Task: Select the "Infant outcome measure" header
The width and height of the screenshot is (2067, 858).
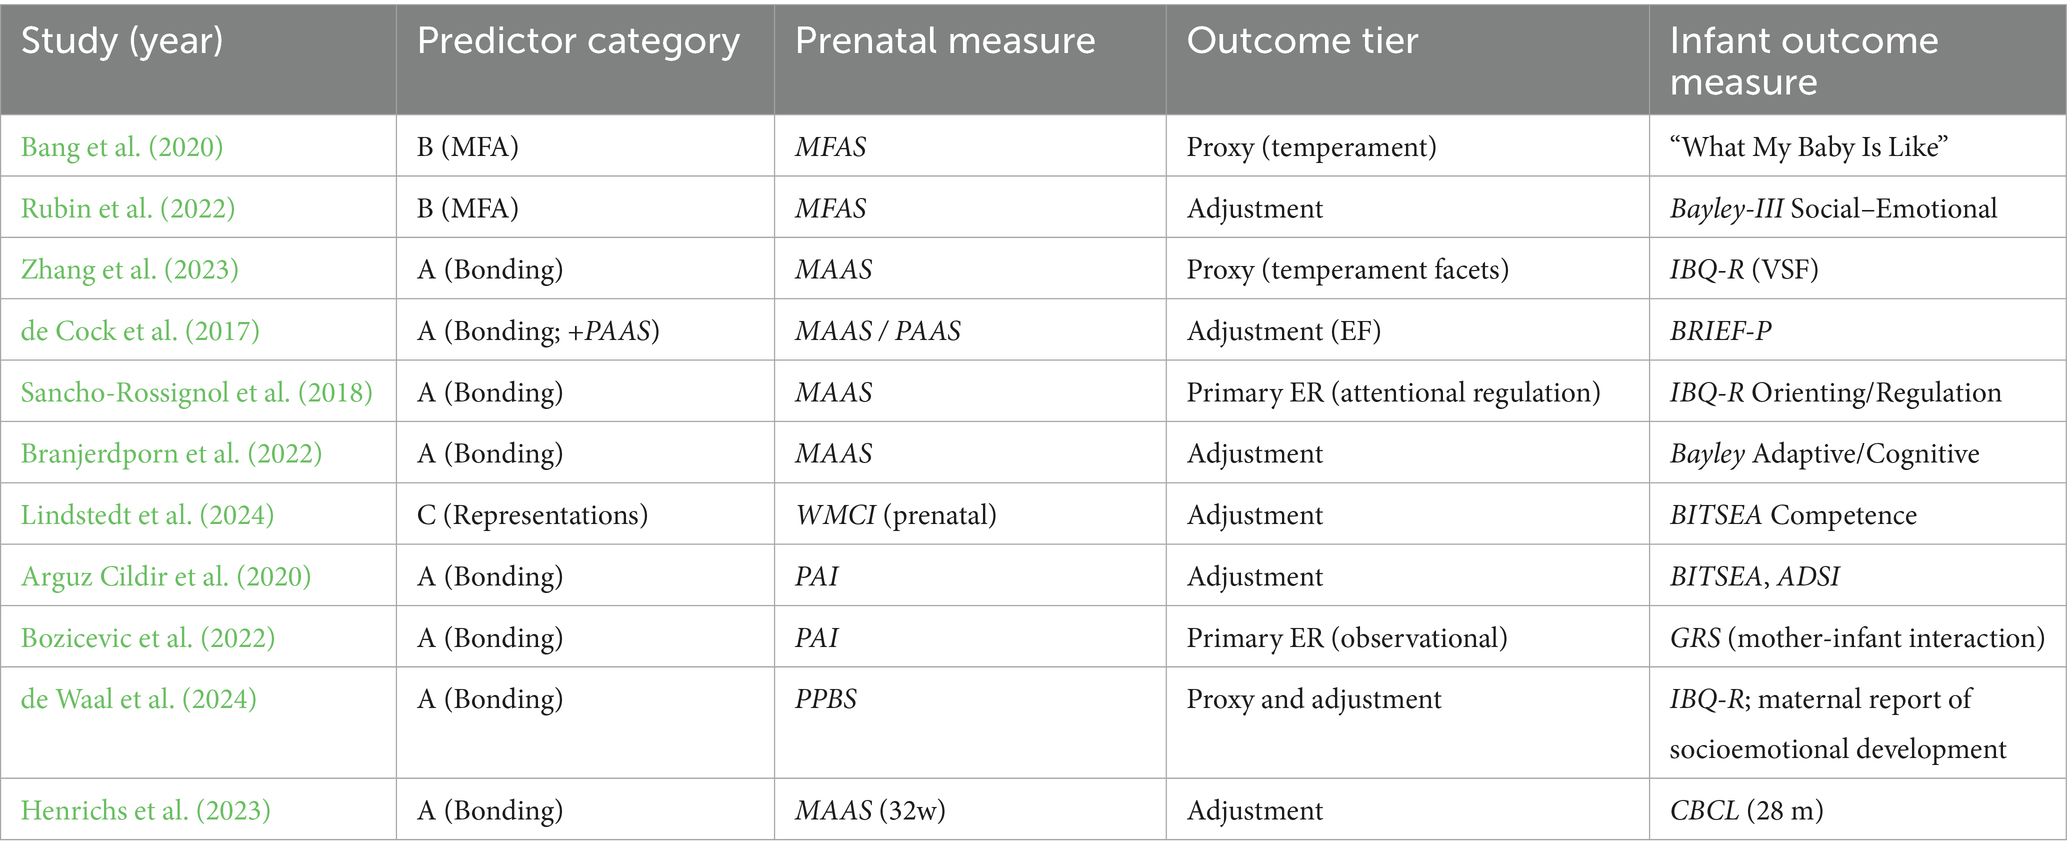Action: coord(1803,60)
